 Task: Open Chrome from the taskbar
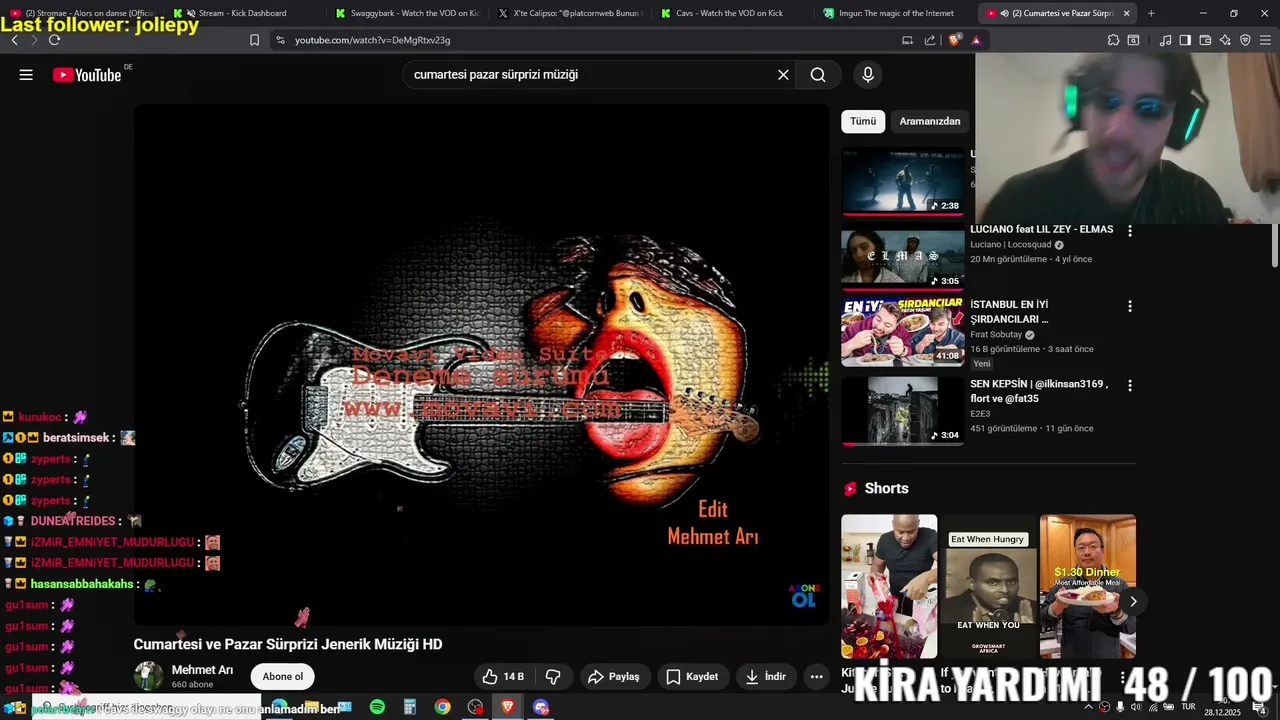442,707
